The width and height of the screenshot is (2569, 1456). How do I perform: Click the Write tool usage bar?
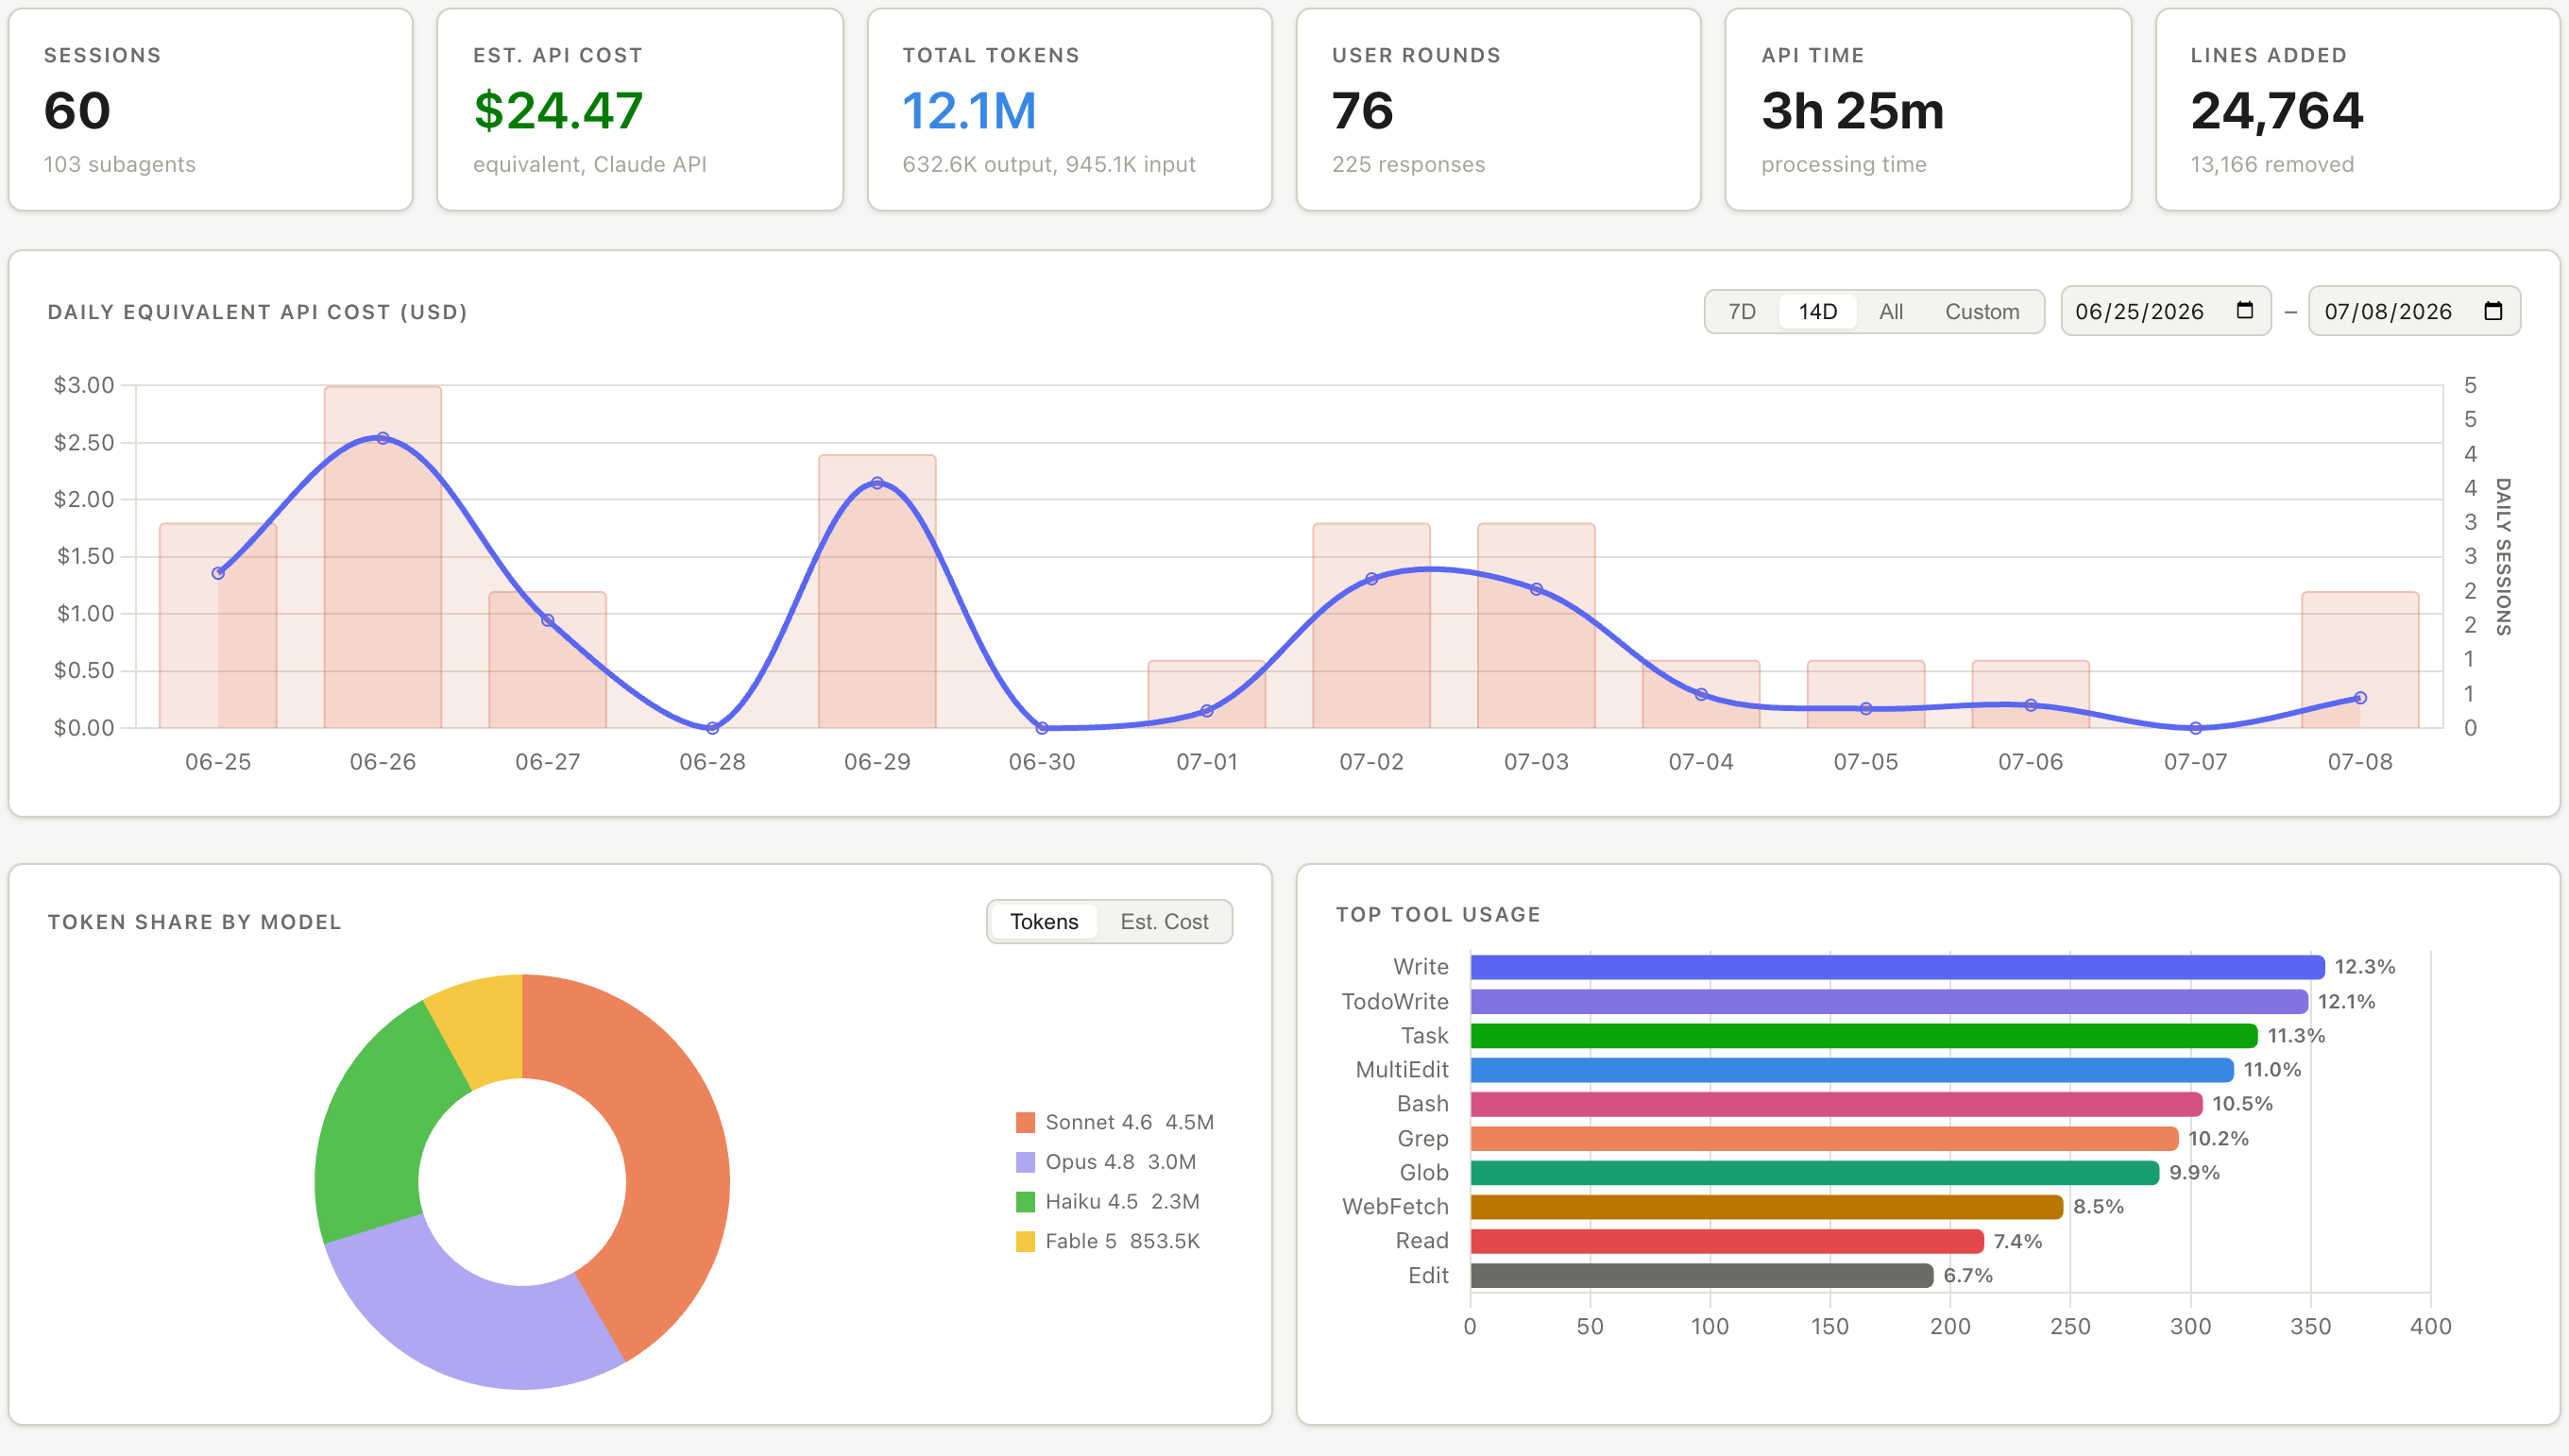1897,967
